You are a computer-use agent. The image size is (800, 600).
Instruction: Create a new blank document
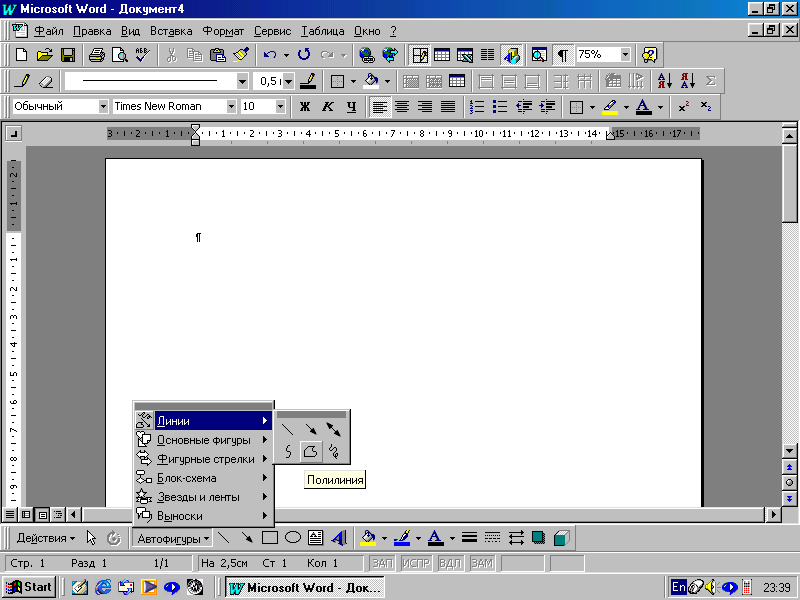click(21, 55)
